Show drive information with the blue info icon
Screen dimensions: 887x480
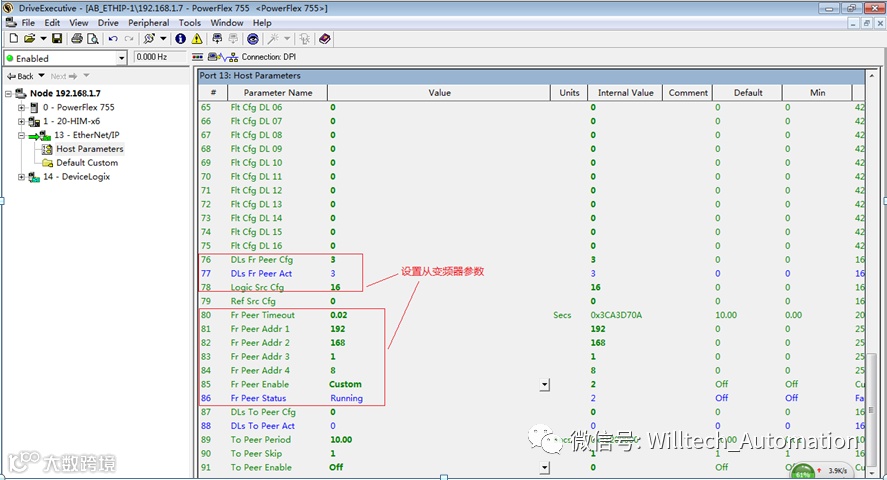pos(180,38)
